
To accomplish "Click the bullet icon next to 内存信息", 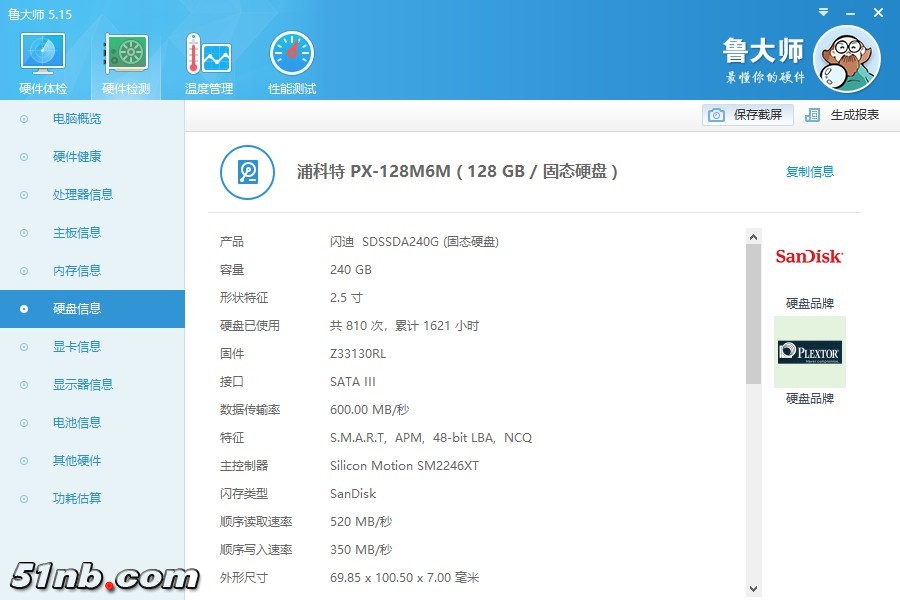I will coord(24,270).
